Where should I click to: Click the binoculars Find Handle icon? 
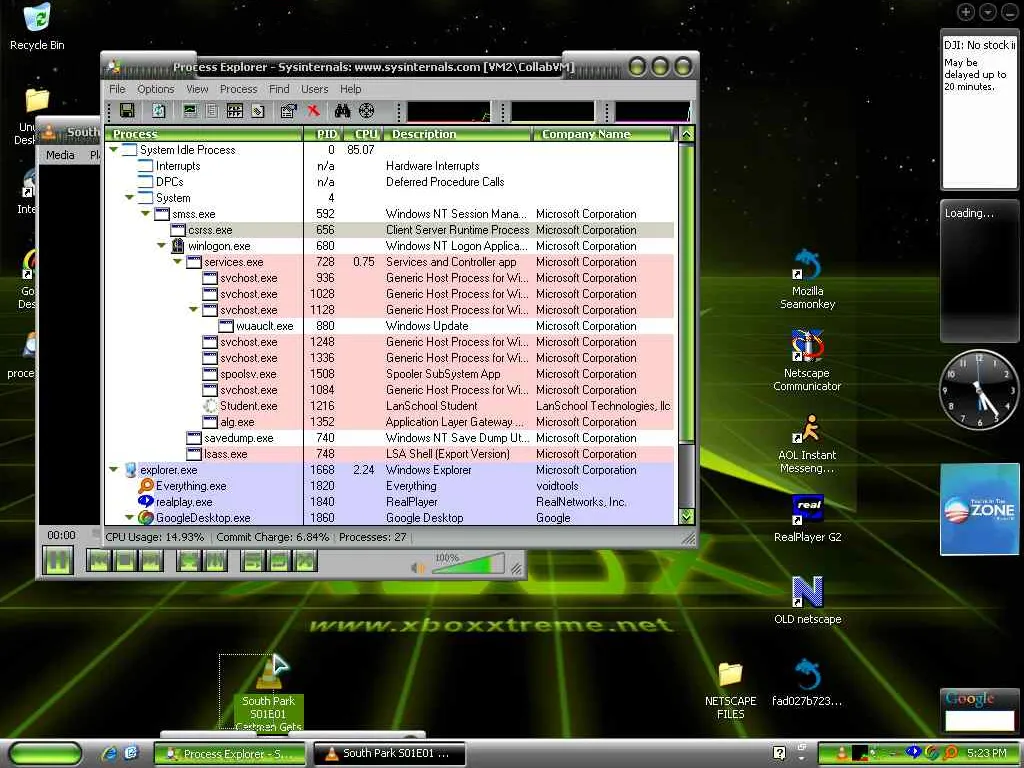(x=342, y=110)
